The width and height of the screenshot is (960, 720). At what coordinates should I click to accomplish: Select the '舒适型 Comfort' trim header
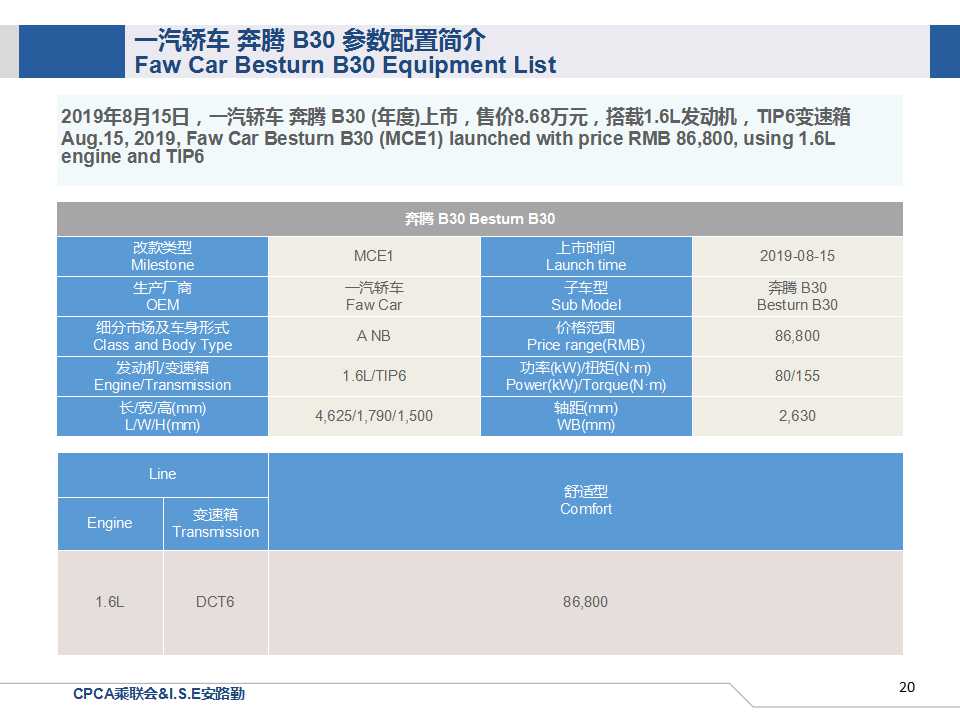click(x=586, y=501)
